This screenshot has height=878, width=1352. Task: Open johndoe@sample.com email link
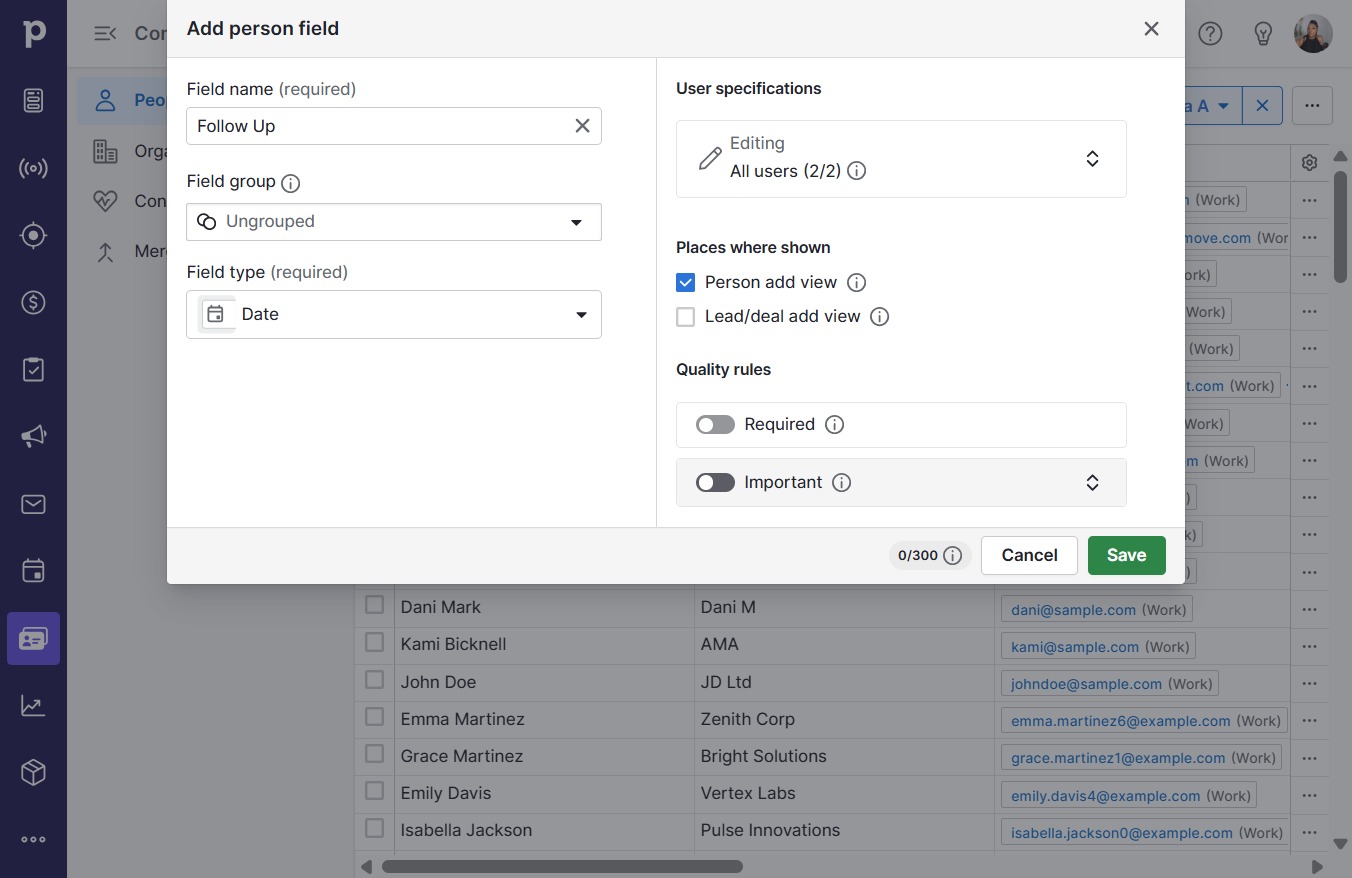point(1087,684)
